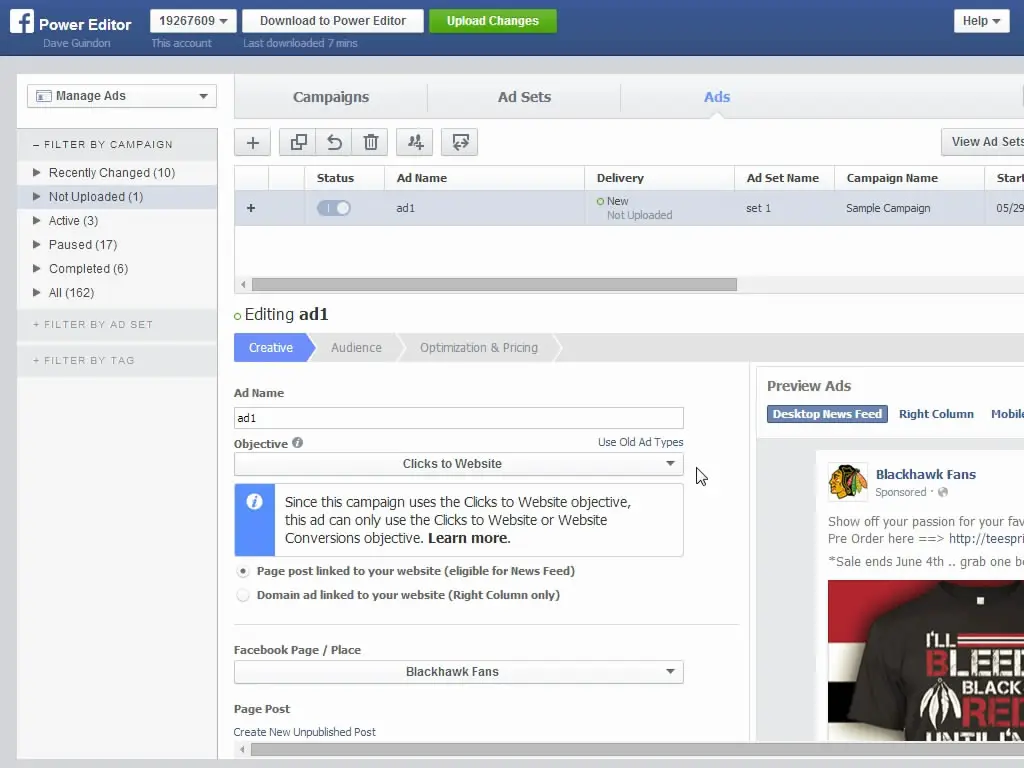Click the export import toolbar icon

tap(460, 142)
